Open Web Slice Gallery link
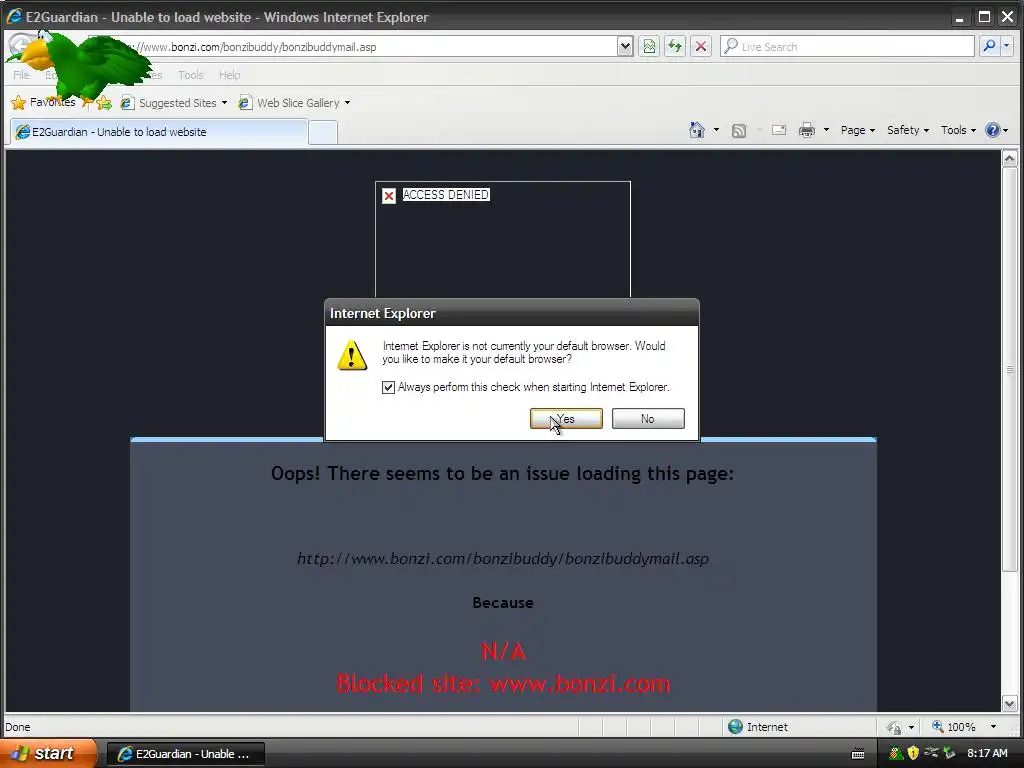The height and width of the screenshot is (768, 1024). [289, 103]
